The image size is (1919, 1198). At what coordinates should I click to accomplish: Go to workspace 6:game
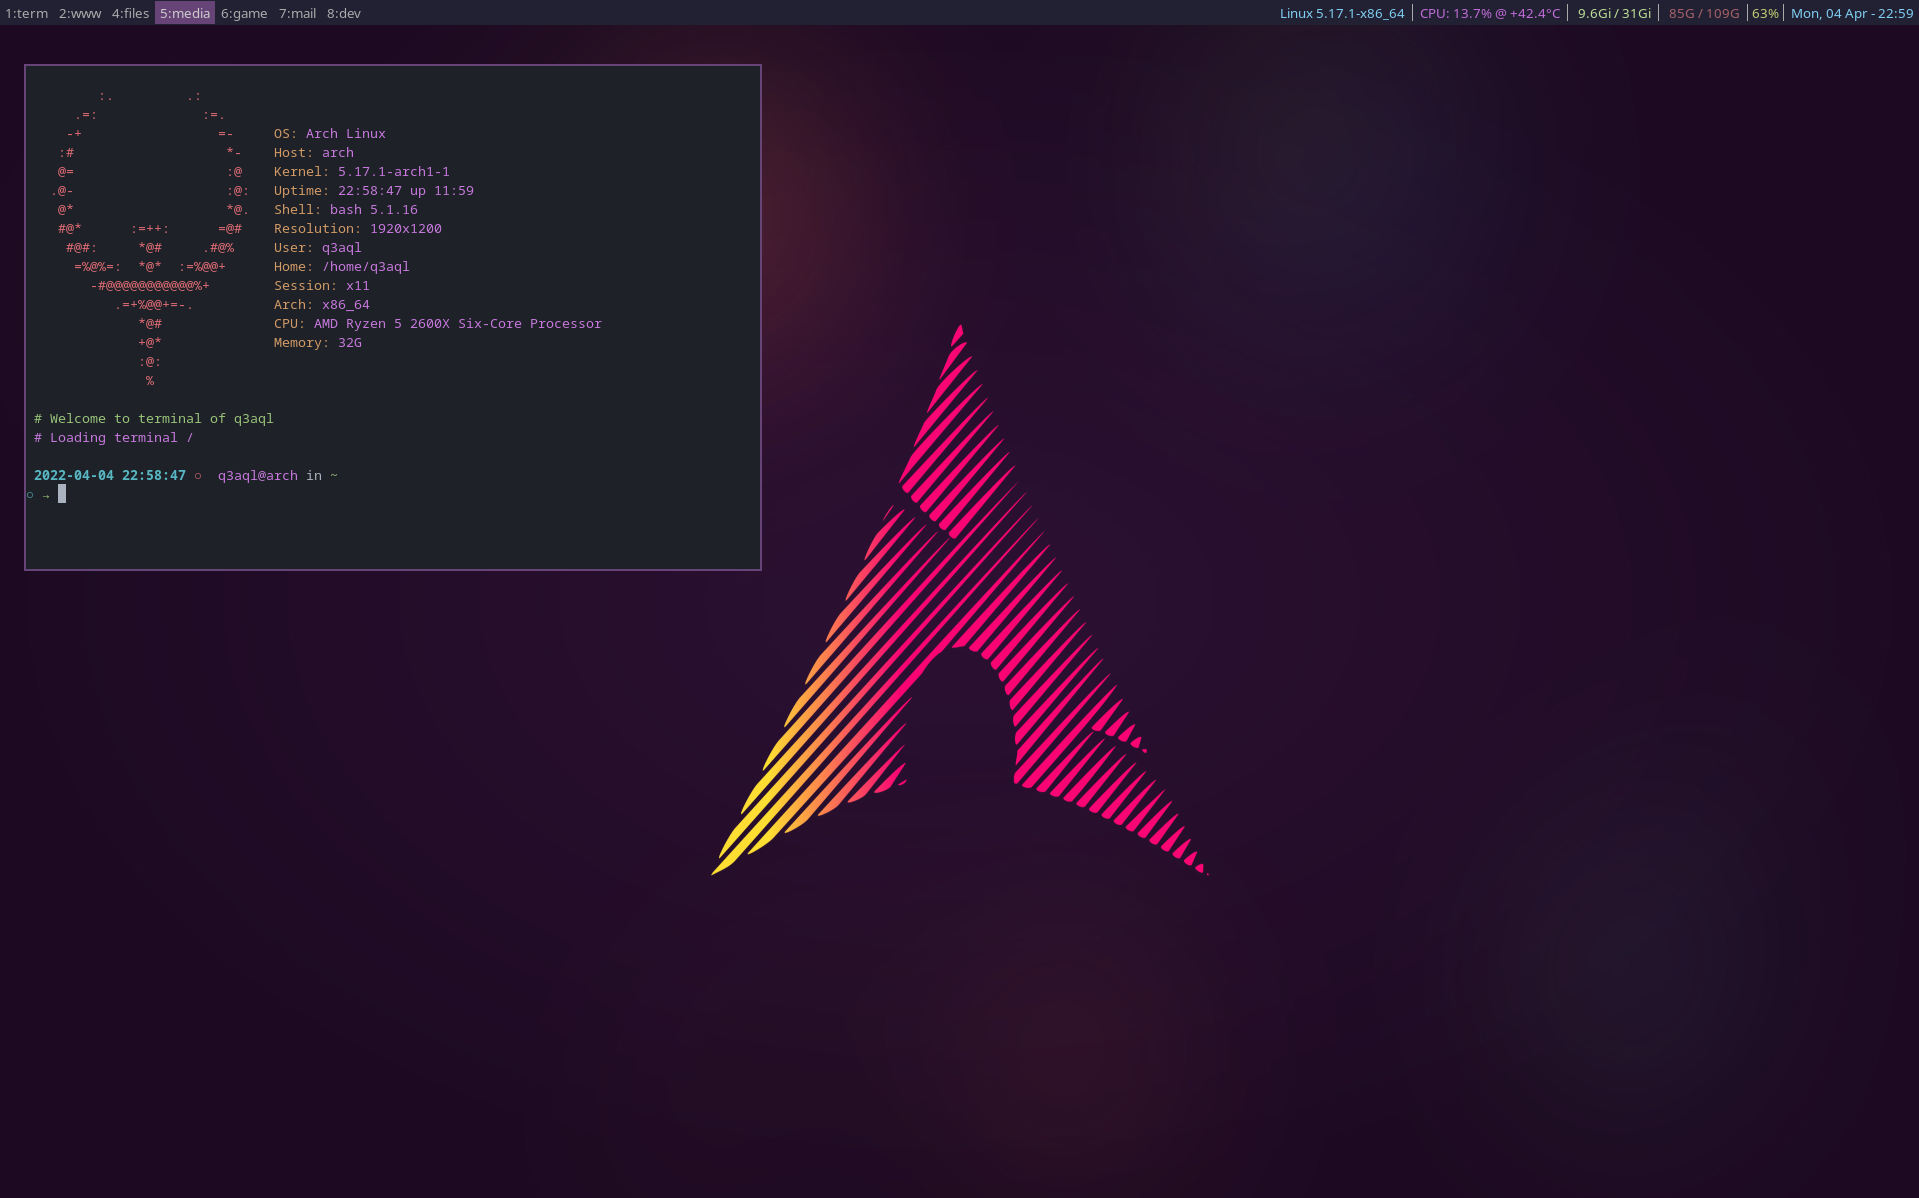click(244, 13)
